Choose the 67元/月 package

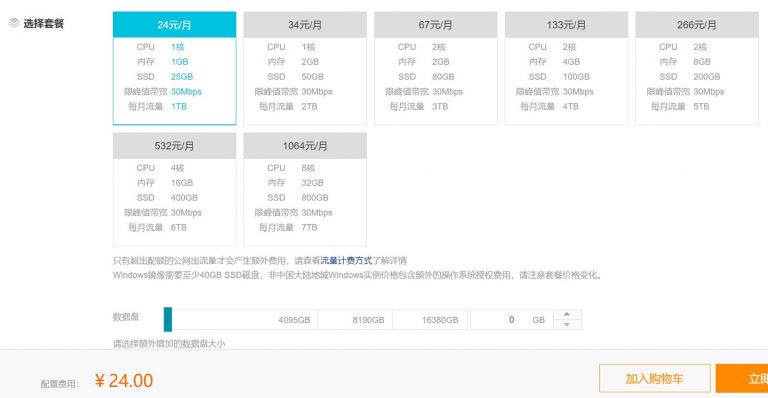(435, 69)
